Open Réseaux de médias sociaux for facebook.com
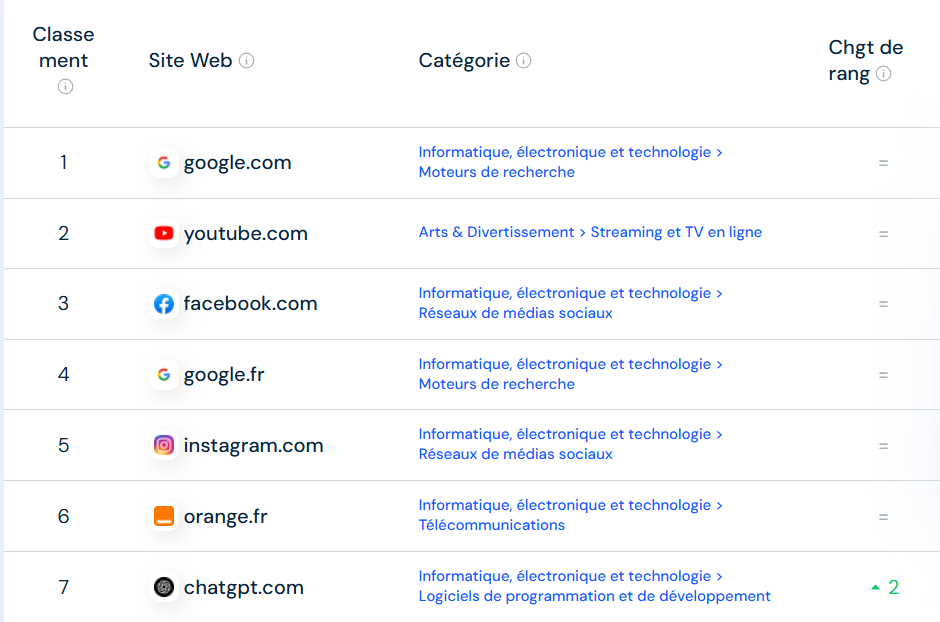The image size is (940, 622). pyautogui.click(x=516, y=313)
